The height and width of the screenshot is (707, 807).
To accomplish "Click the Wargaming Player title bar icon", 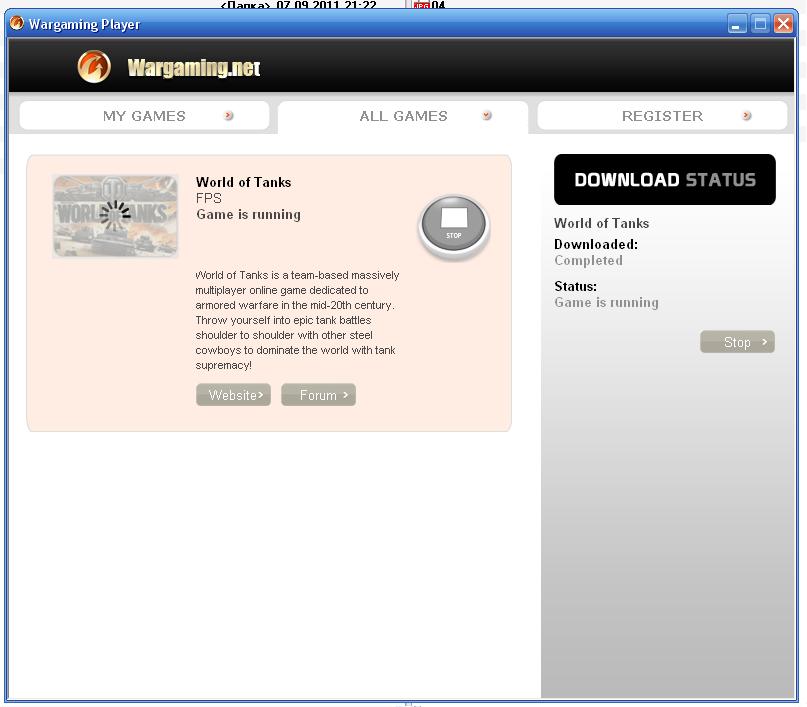I will pyautogui.click(x=17, y=23).
